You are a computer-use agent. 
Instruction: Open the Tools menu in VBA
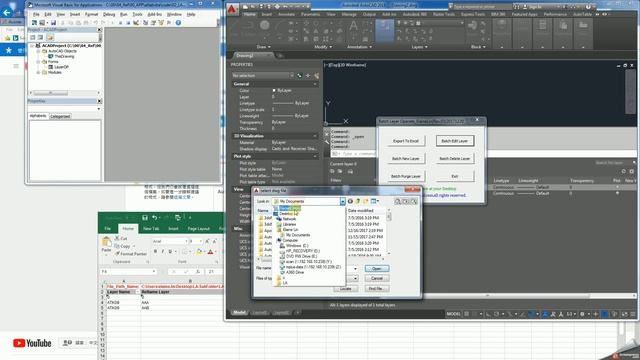[x=138, y=14]
